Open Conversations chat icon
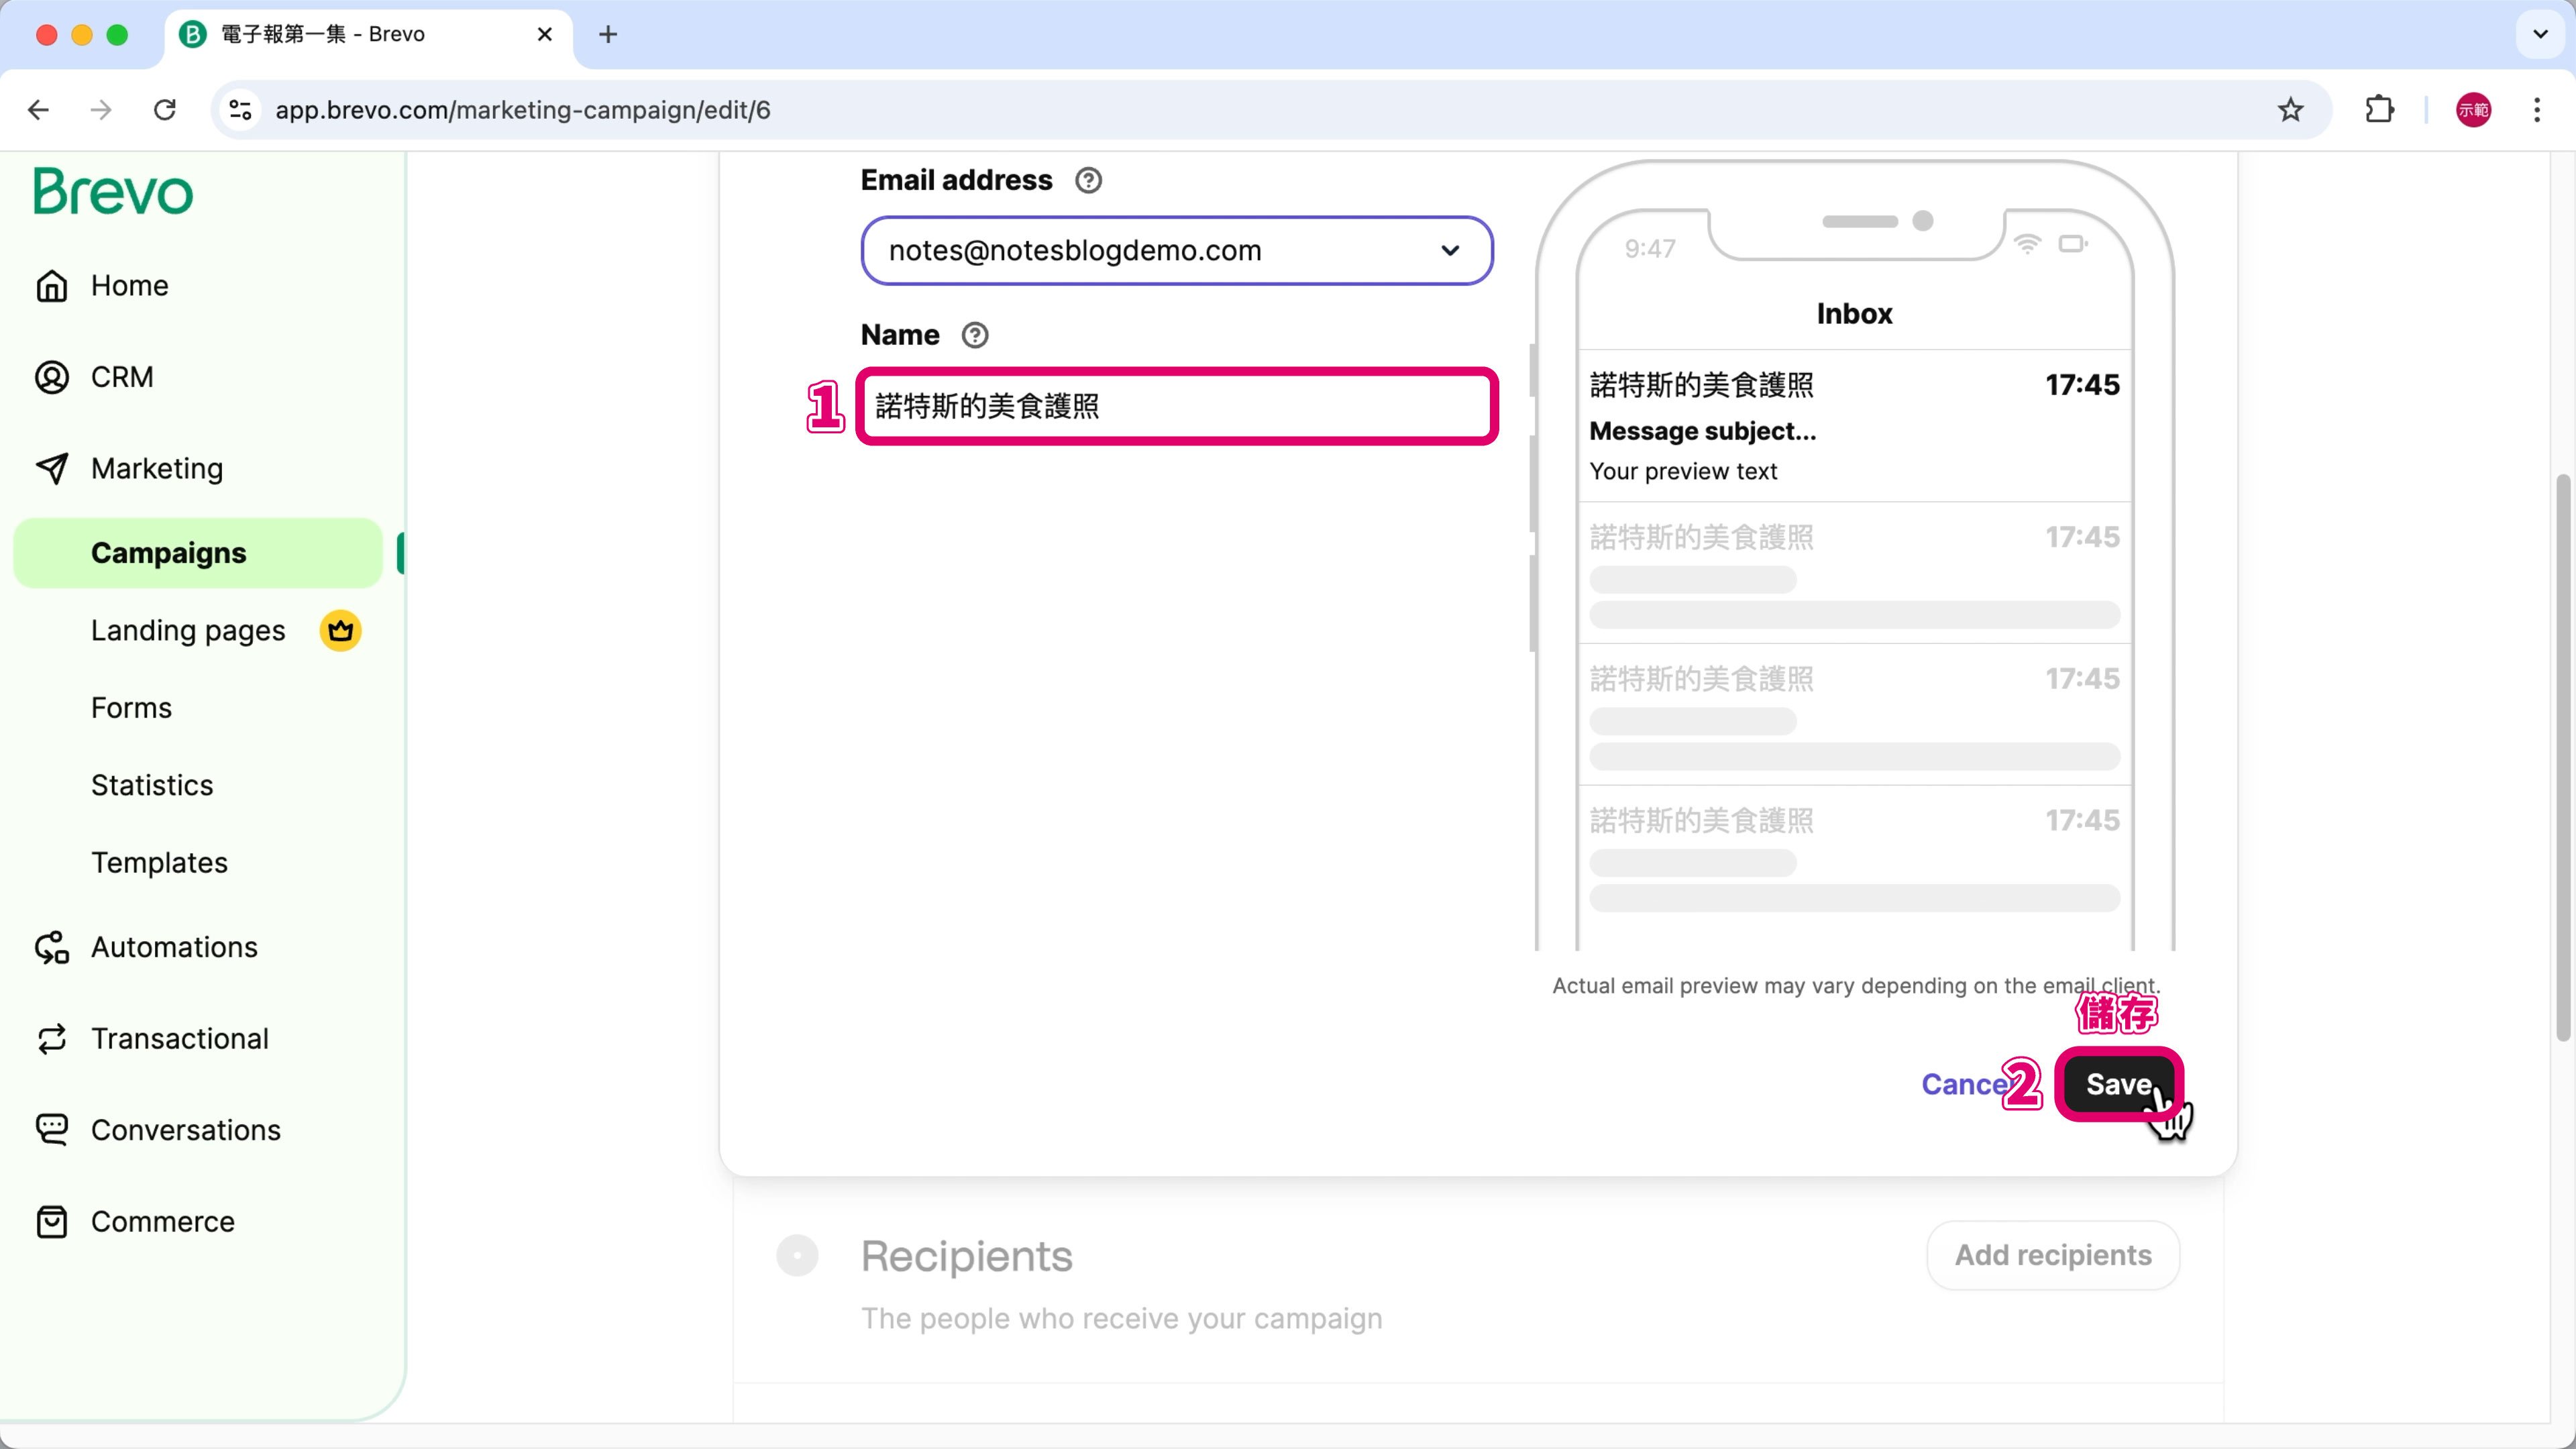This screenshot has height=1449, width=2576. pyautogui.click(x=52, y=1130)
